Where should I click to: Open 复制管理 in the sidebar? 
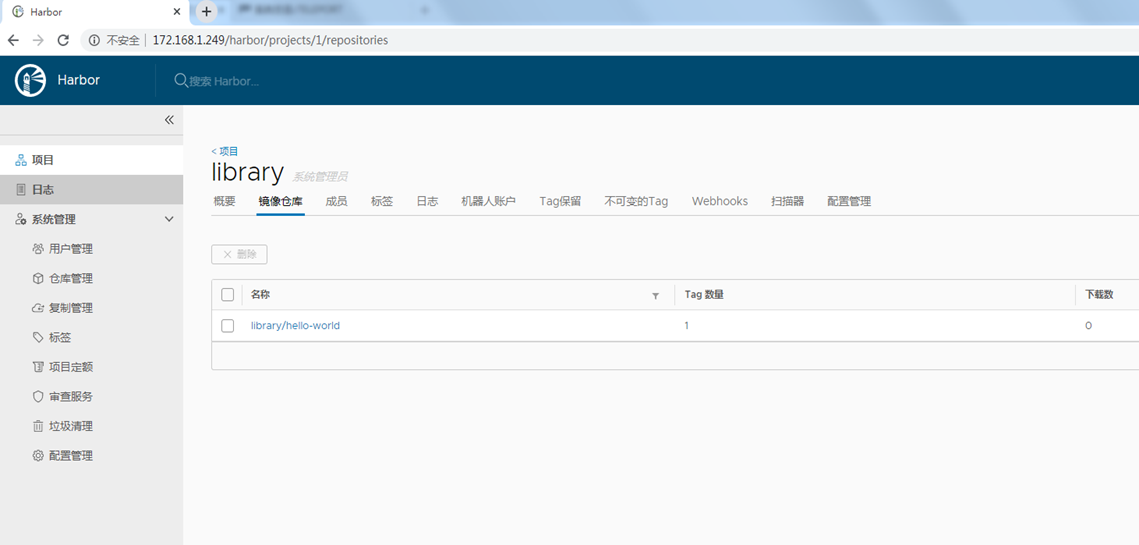[70, 308]
